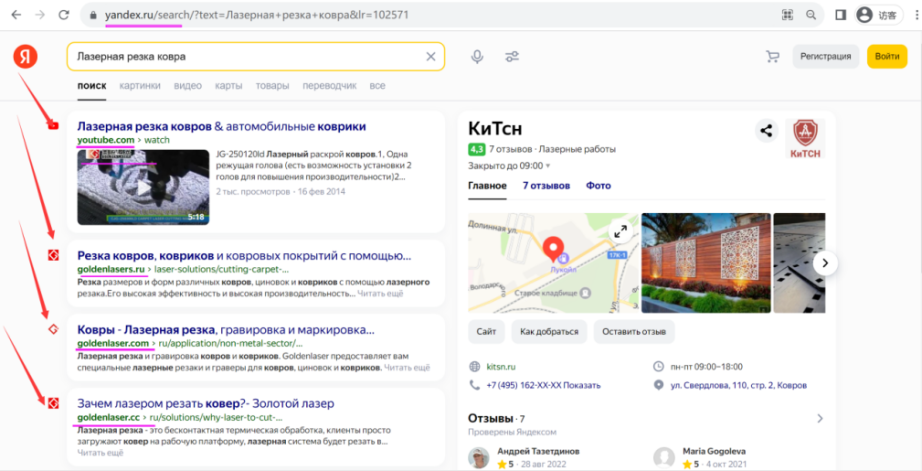
Task: Click into the Yandex search field
Action: click(x=245, y=57)
